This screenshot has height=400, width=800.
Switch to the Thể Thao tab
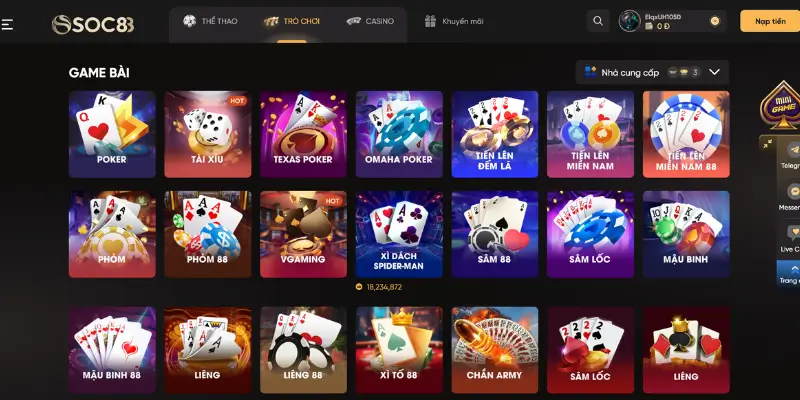(211, 21)
